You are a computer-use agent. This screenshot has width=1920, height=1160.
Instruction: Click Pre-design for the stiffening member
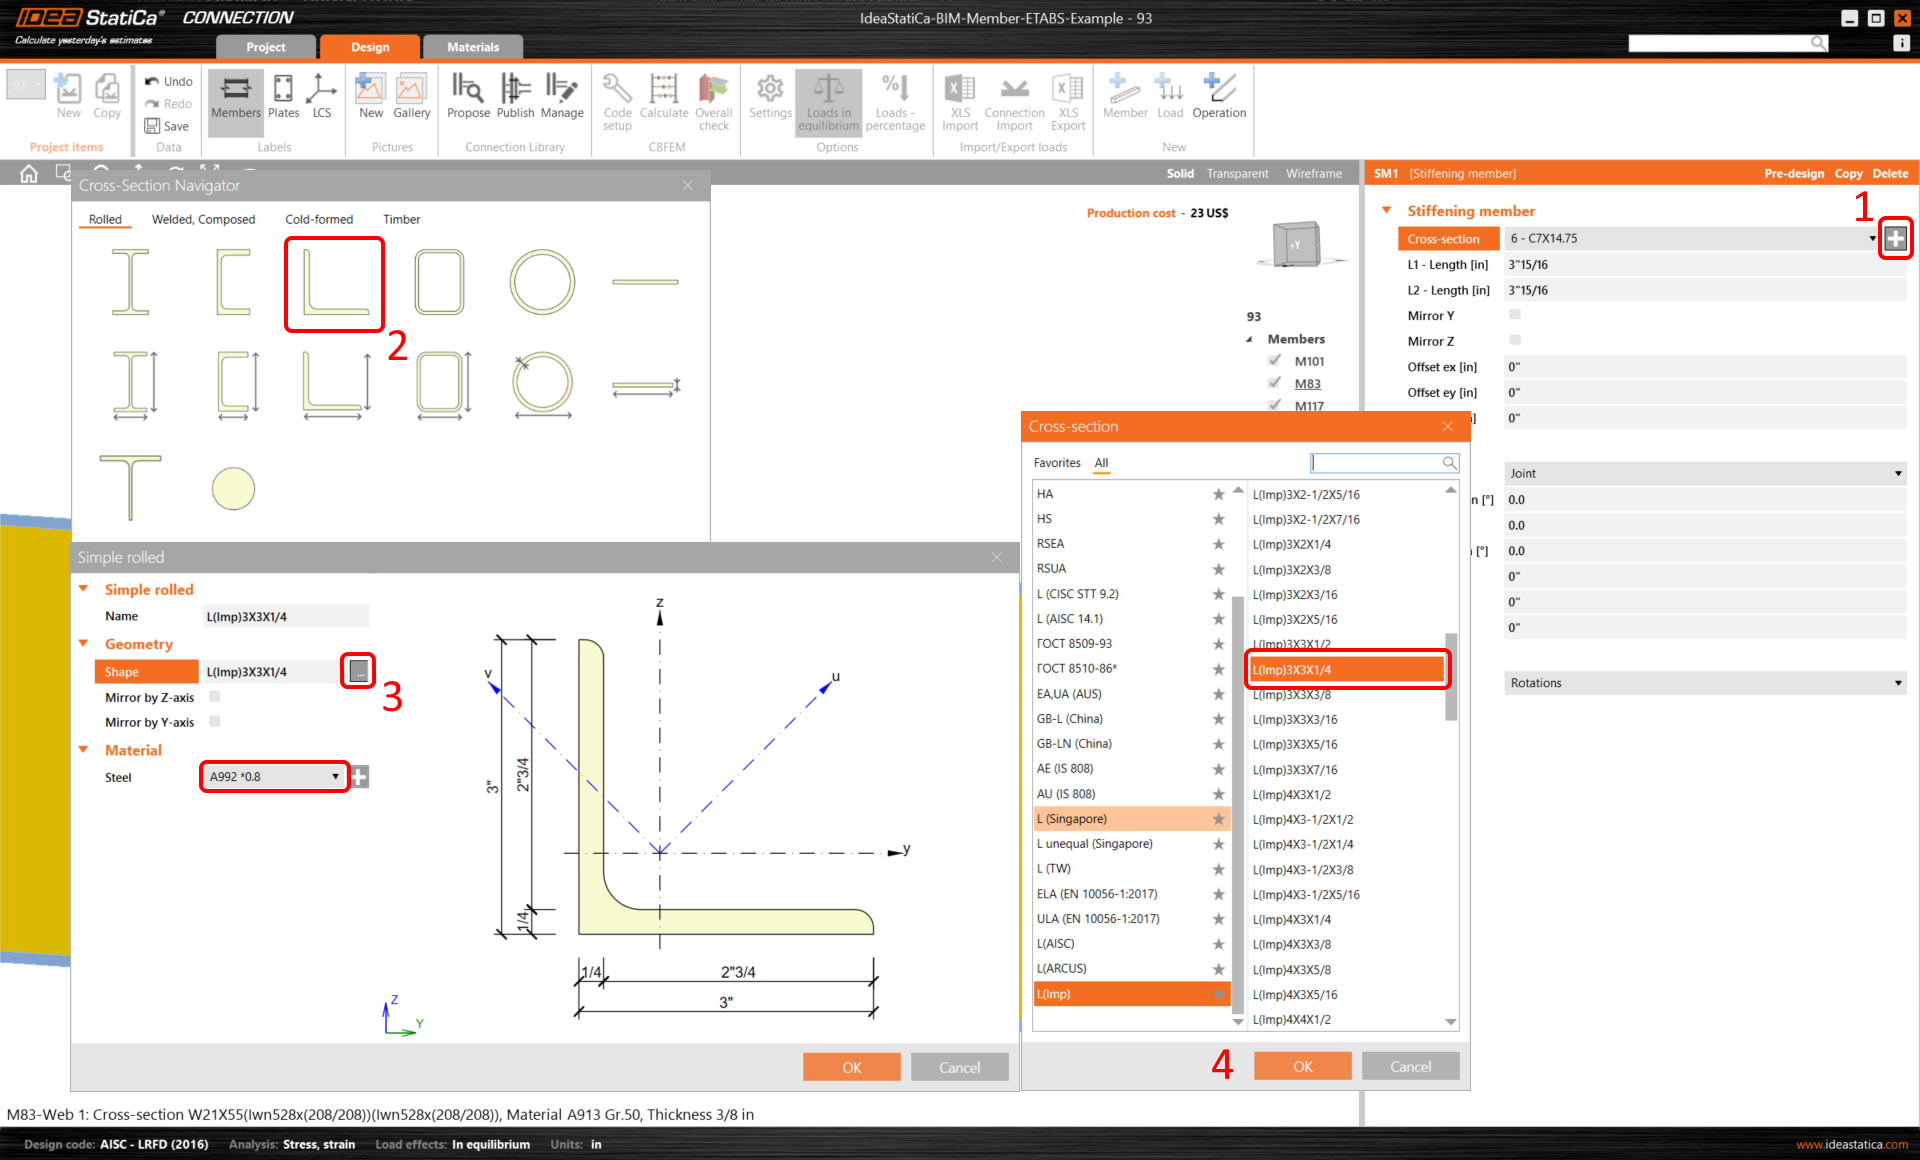click(x=1793, y=173)
